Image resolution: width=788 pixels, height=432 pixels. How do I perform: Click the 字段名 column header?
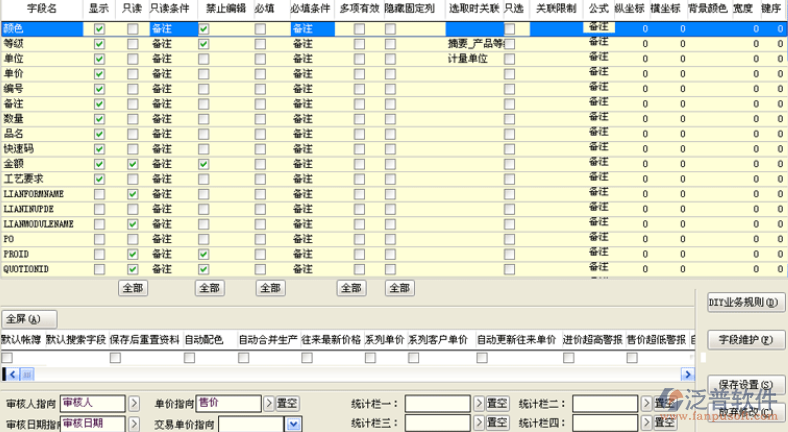[x=42, y=9]
